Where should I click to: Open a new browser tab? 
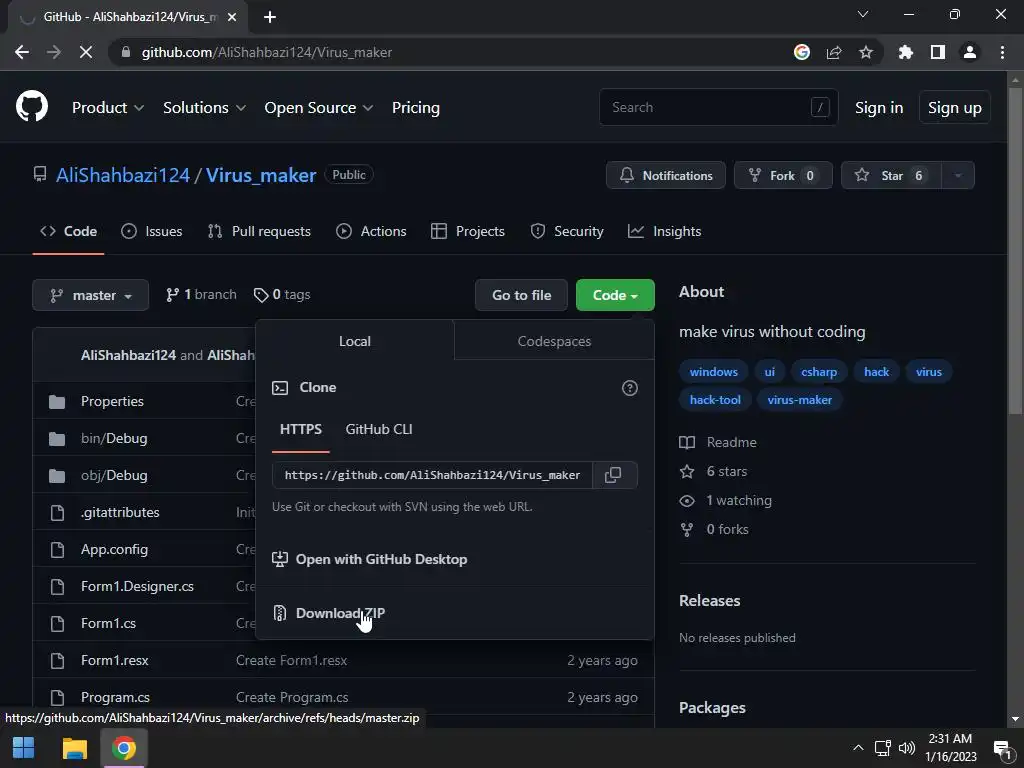pyautogui.click(x=270, y=17)
